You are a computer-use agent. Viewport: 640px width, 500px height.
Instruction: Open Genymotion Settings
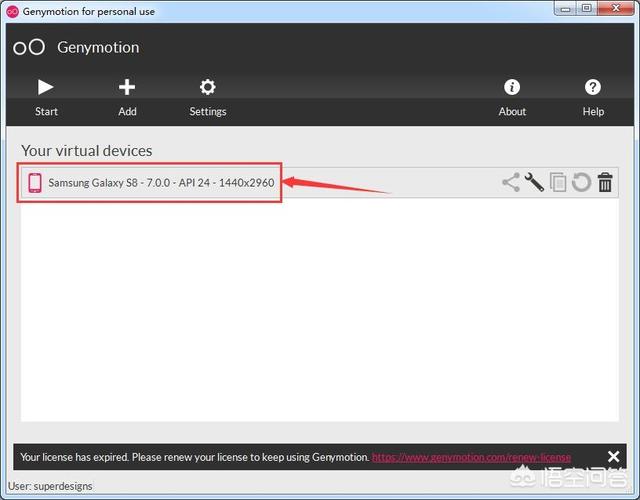click(208, 97)
